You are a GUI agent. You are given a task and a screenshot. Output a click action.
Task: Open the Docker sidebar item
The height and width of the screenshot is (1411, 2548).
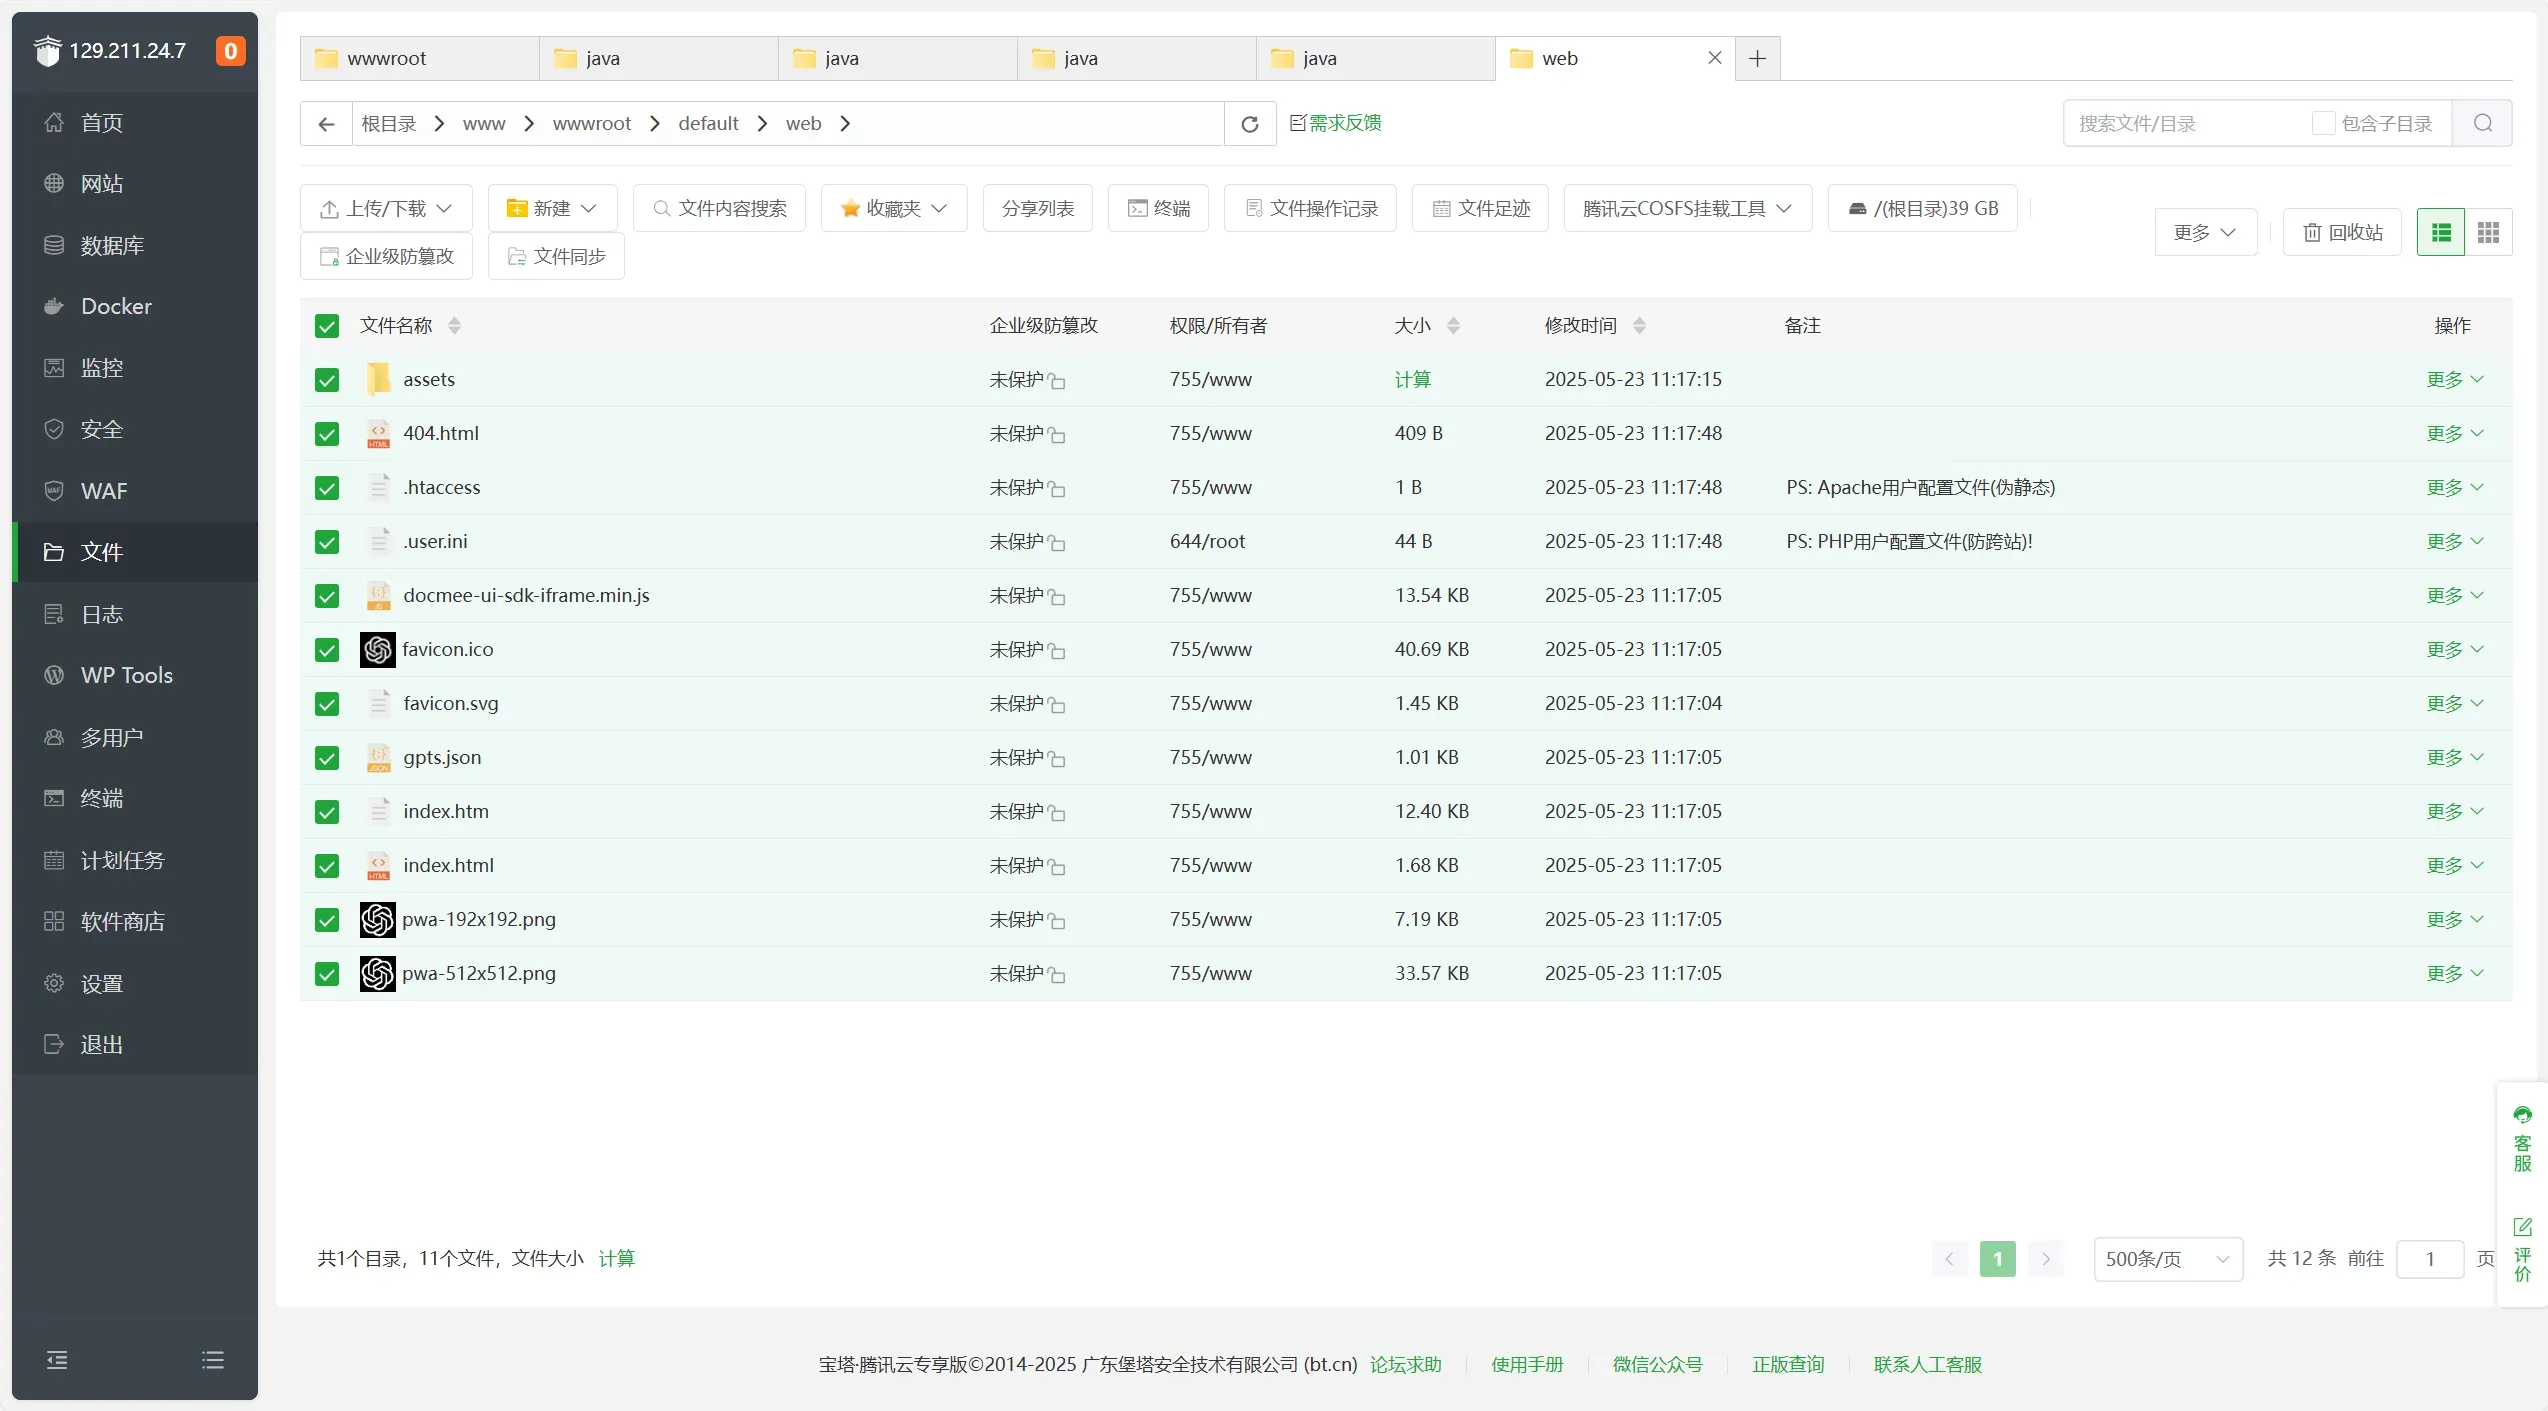point(116,306)
